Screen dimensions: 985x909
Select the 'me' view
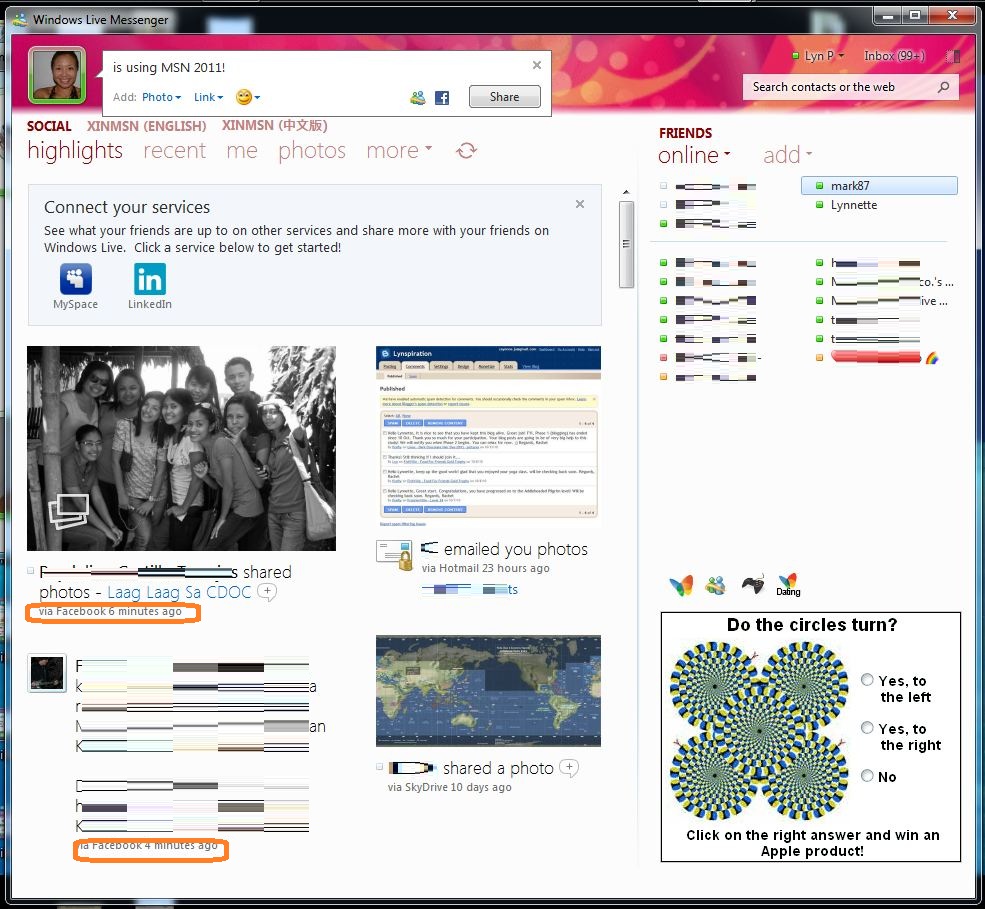click(x=242, y=151)
